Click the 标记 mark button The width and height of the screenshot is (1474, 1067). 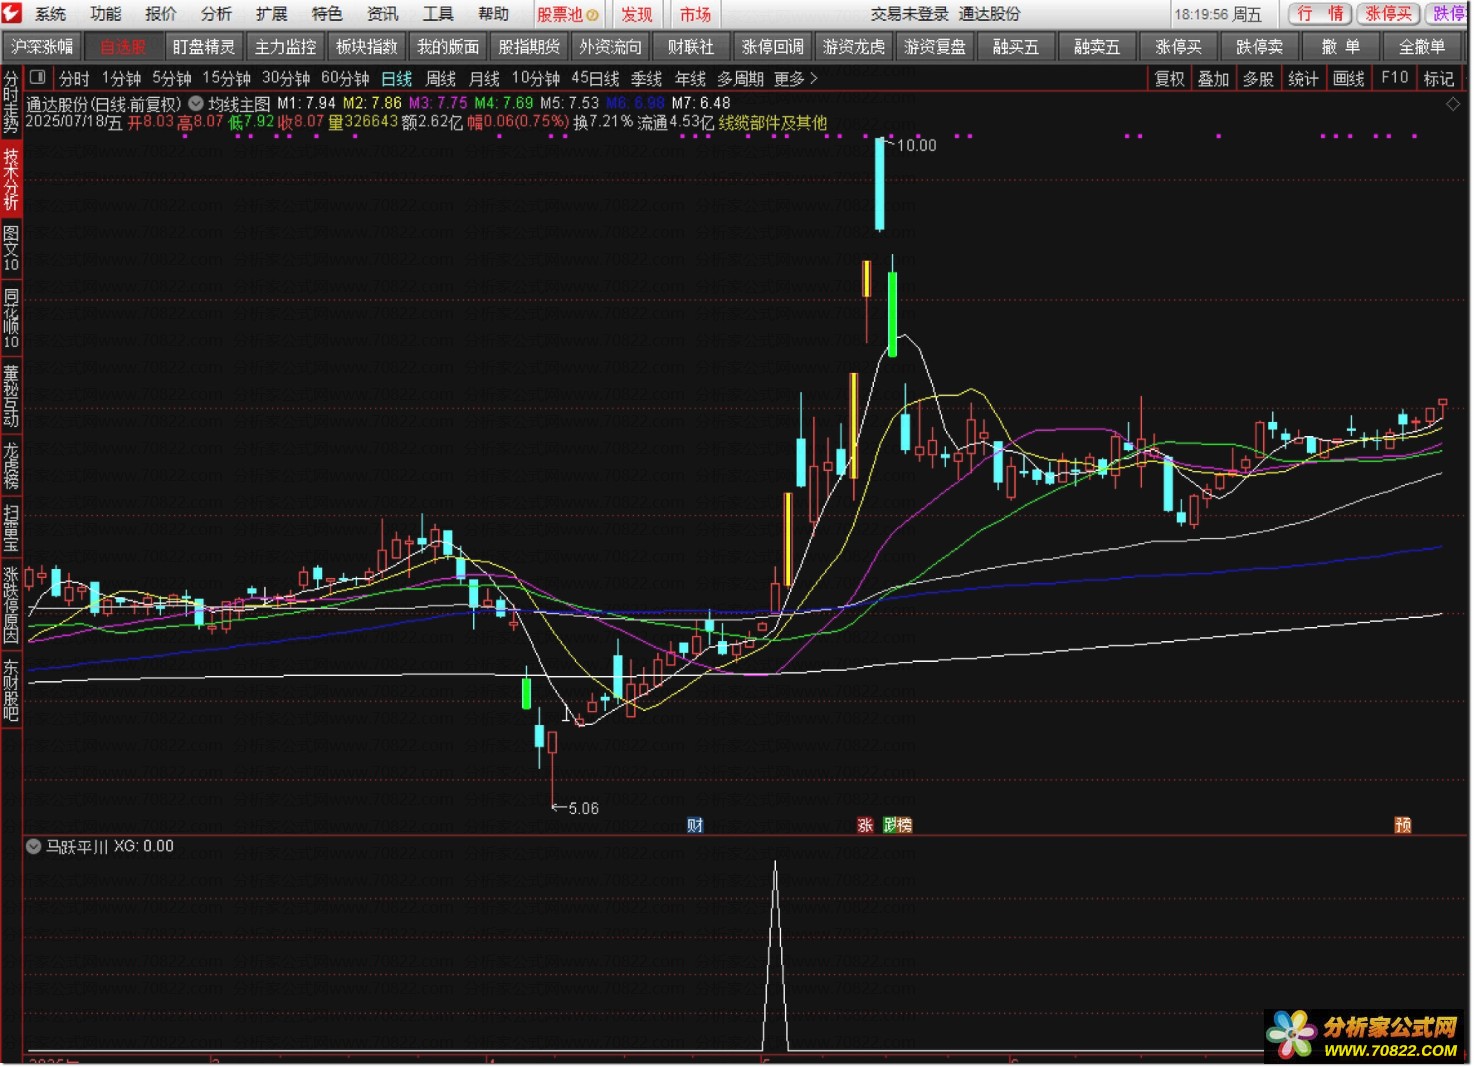[x=1439, y=78]
